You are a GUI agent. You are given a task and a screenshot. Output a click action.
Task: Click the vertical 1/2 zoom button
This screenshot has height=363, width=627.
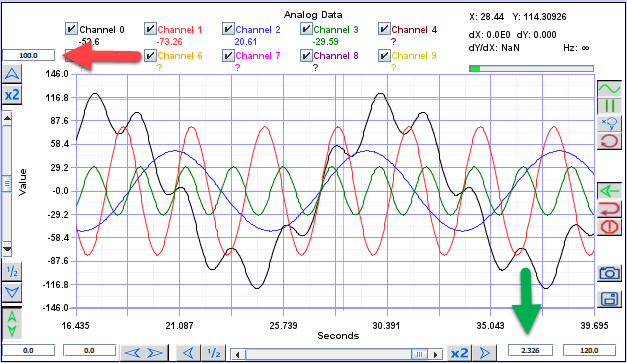click(x=12, y=272)
